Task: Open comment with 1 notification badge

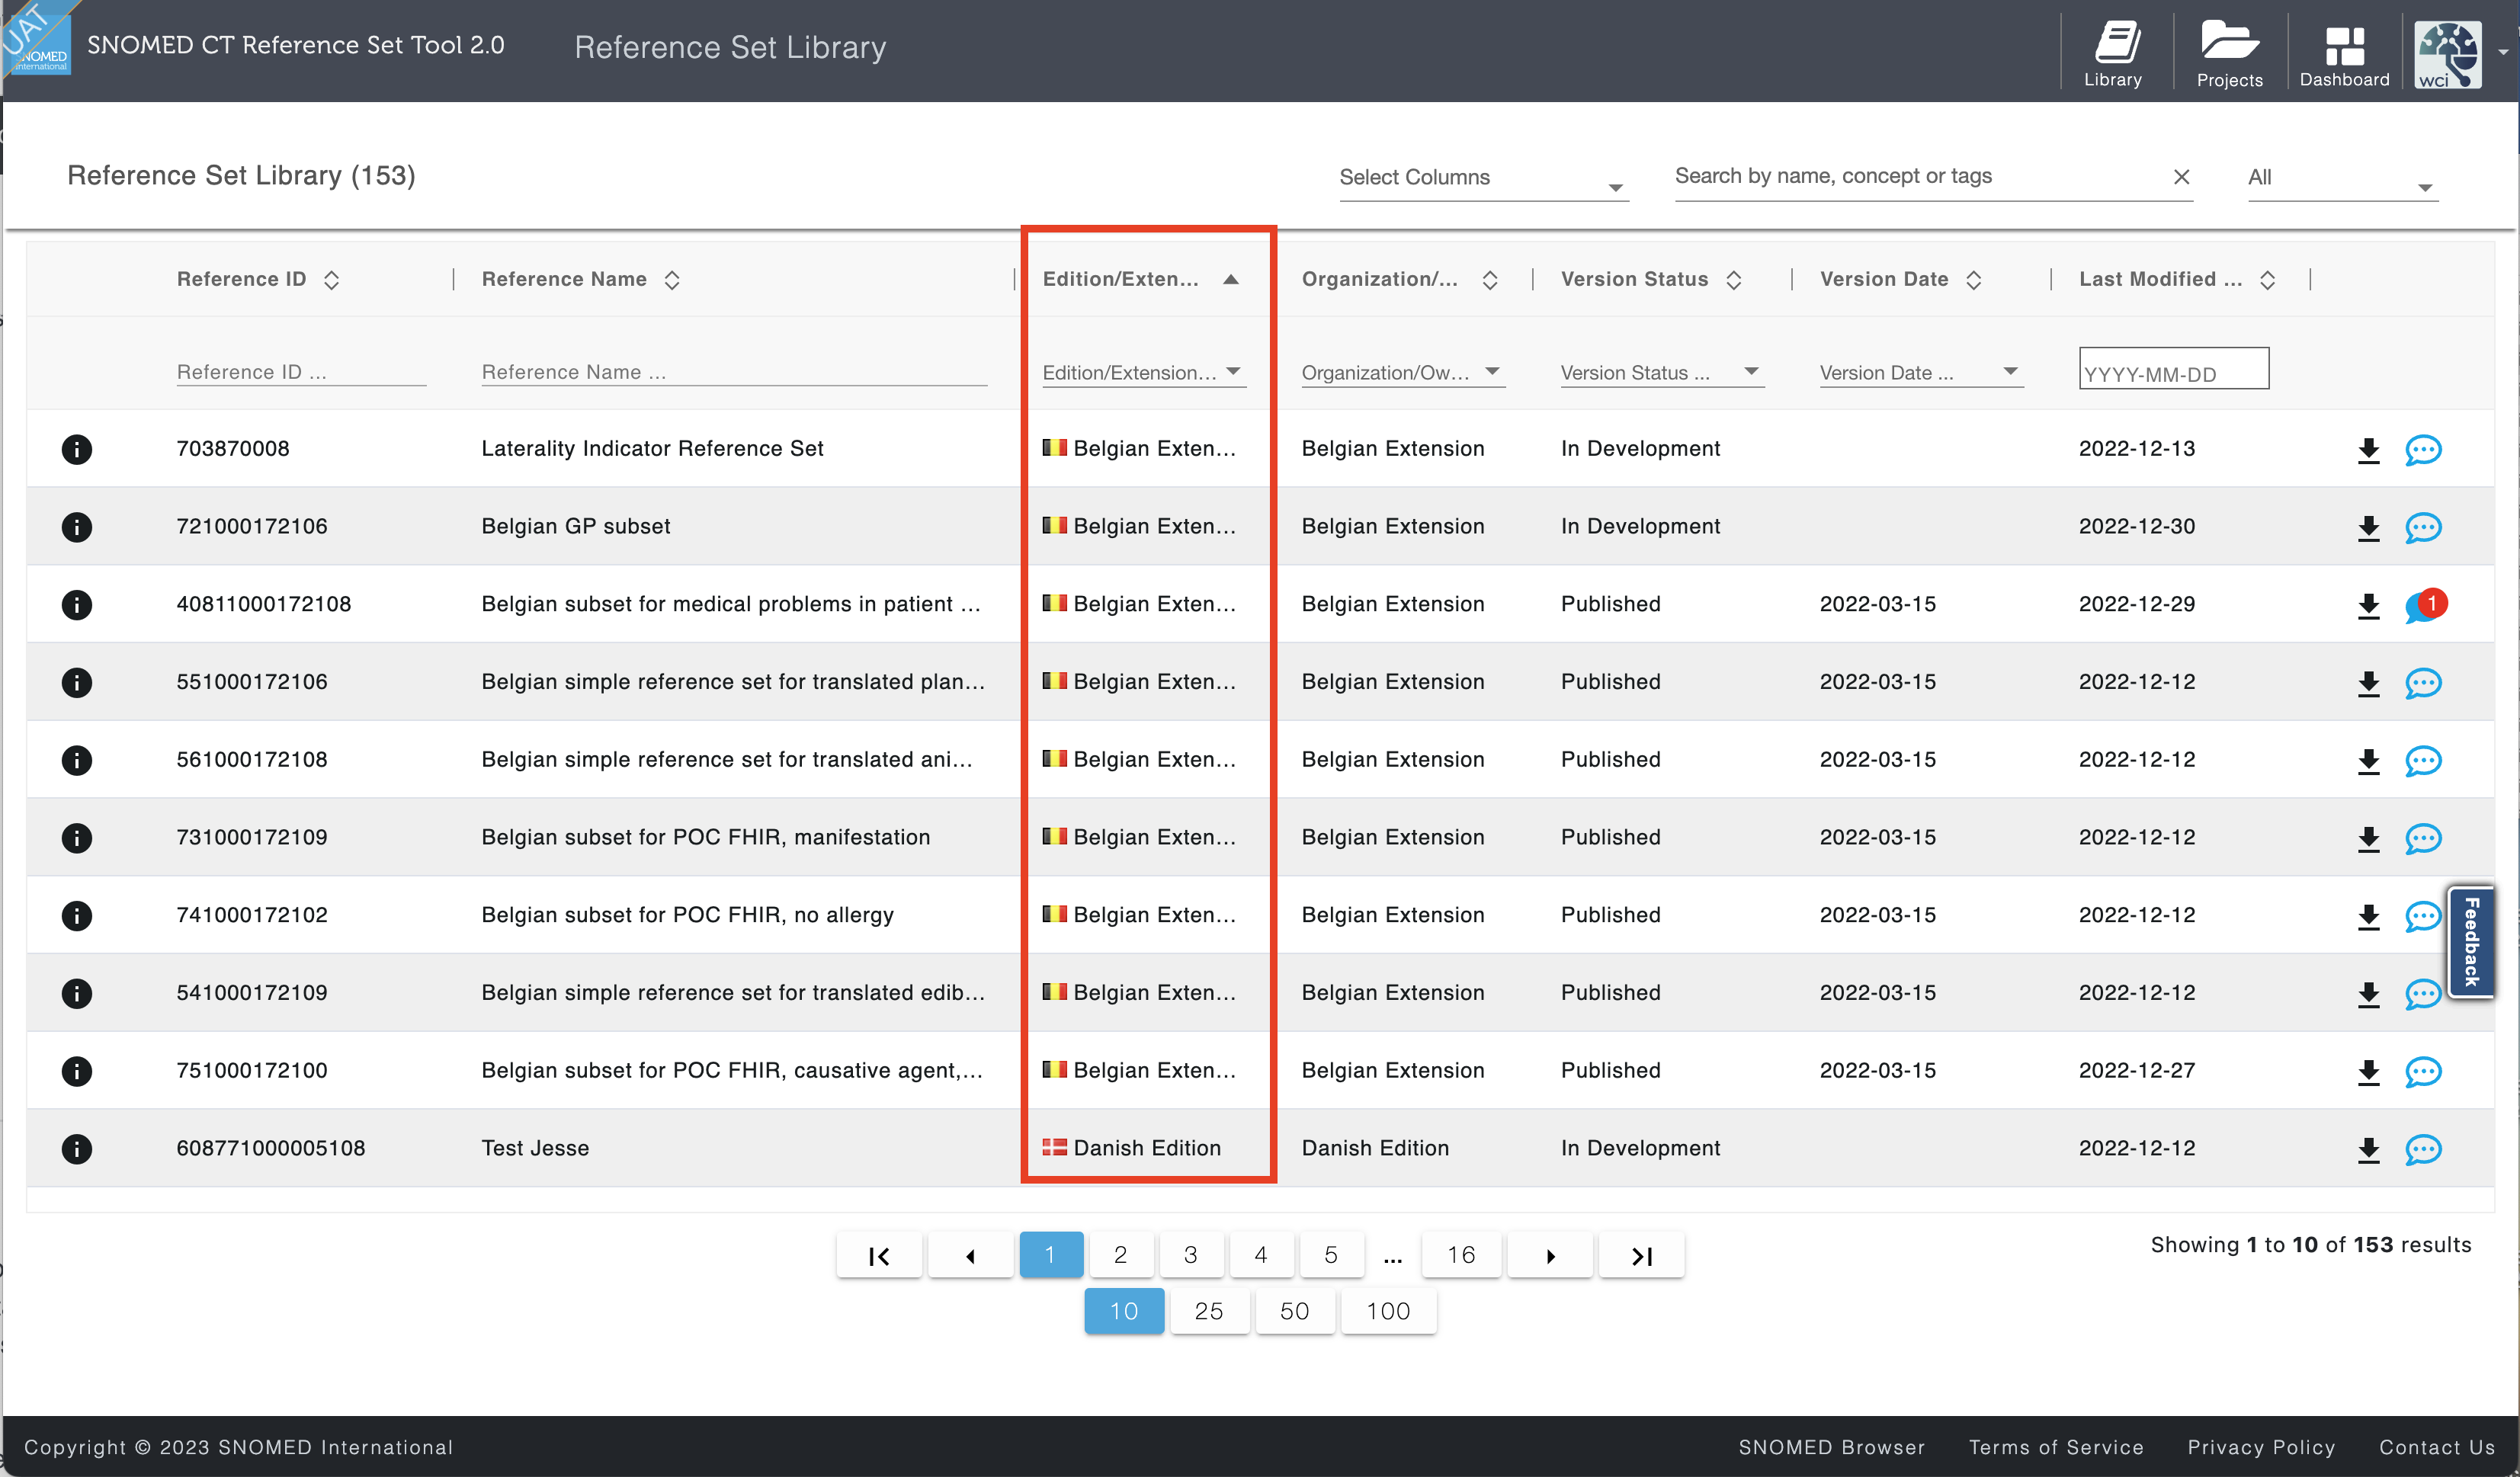Action: click(x=2425, y=605)
